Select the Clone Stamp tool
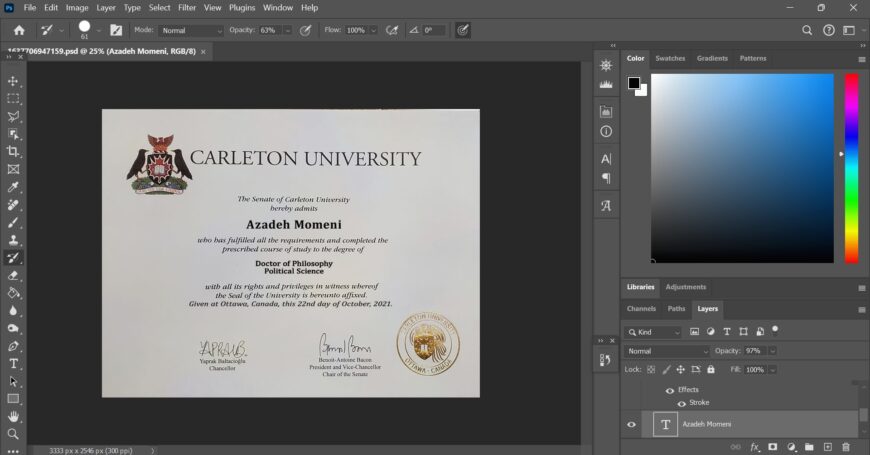 coord(13,240)
